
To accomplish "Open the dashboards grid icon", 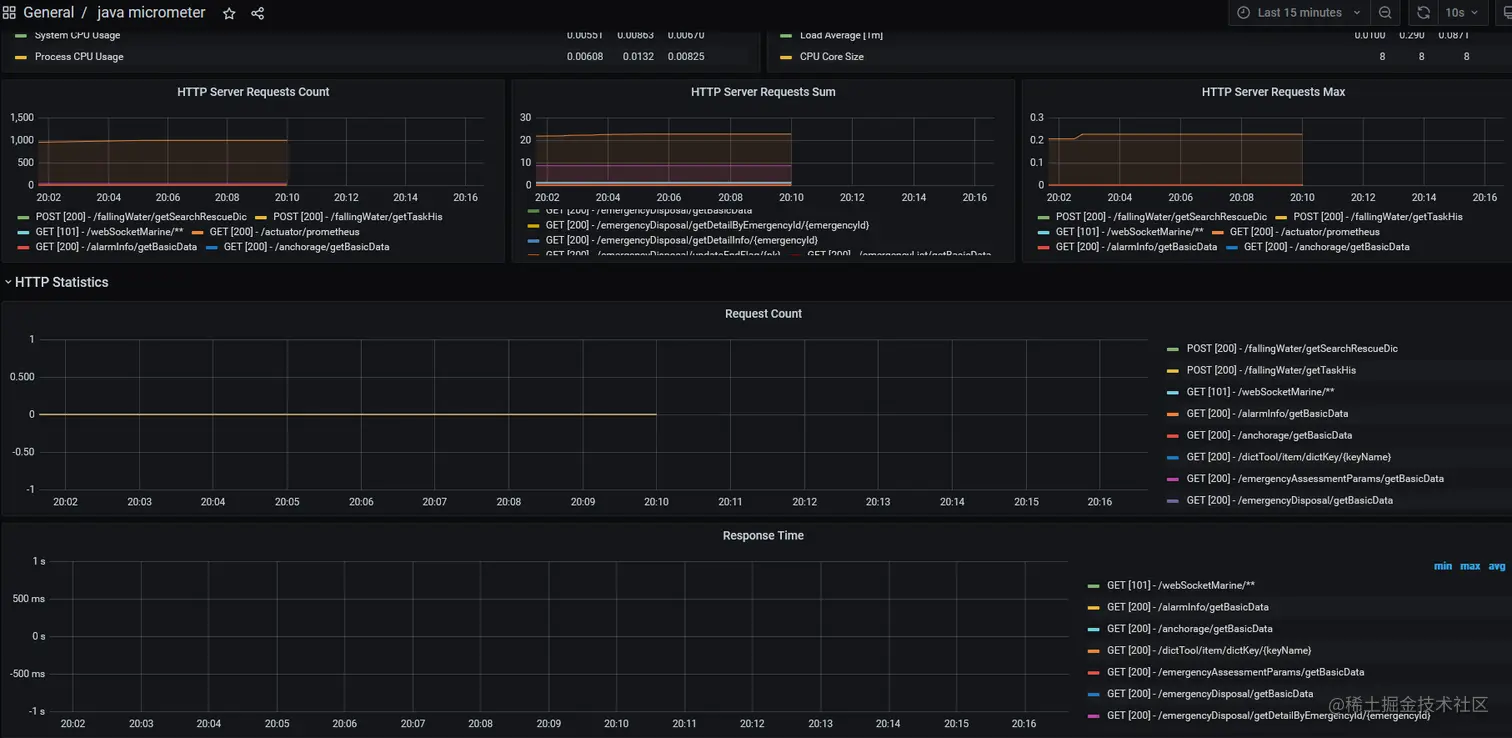I will 9,13.
